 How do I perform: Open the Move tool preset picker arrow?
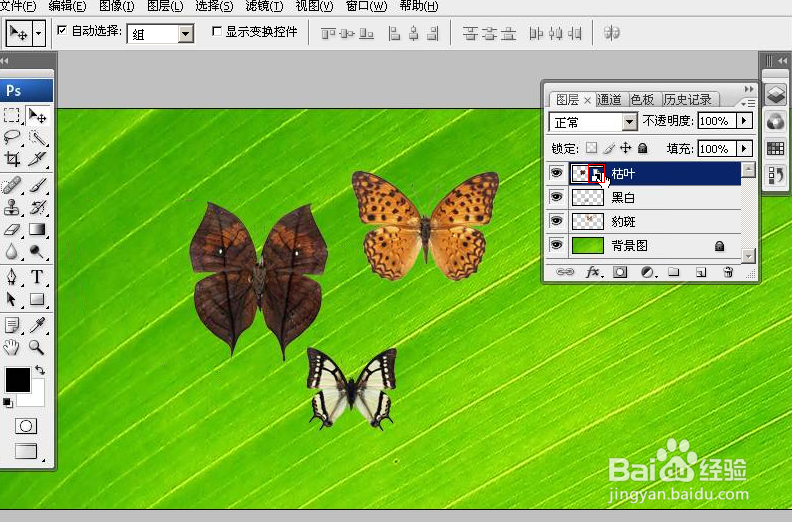(x=38, y=34)
